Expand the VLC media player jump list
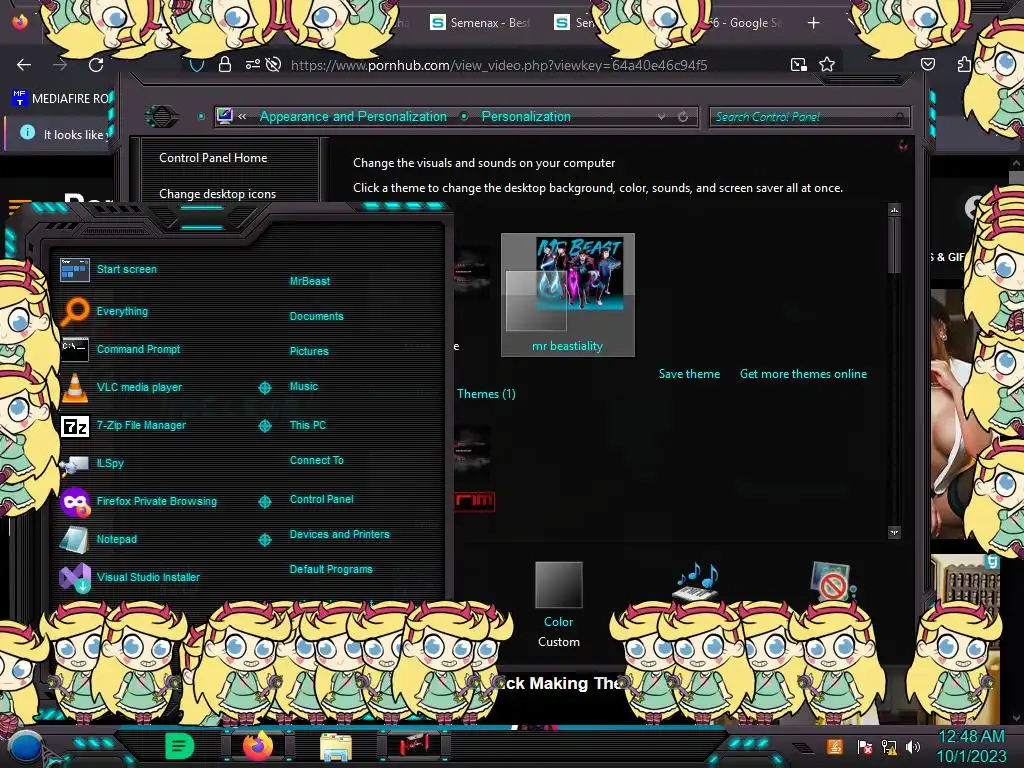The image size is (1024, 768). click(x=264, y=388)
